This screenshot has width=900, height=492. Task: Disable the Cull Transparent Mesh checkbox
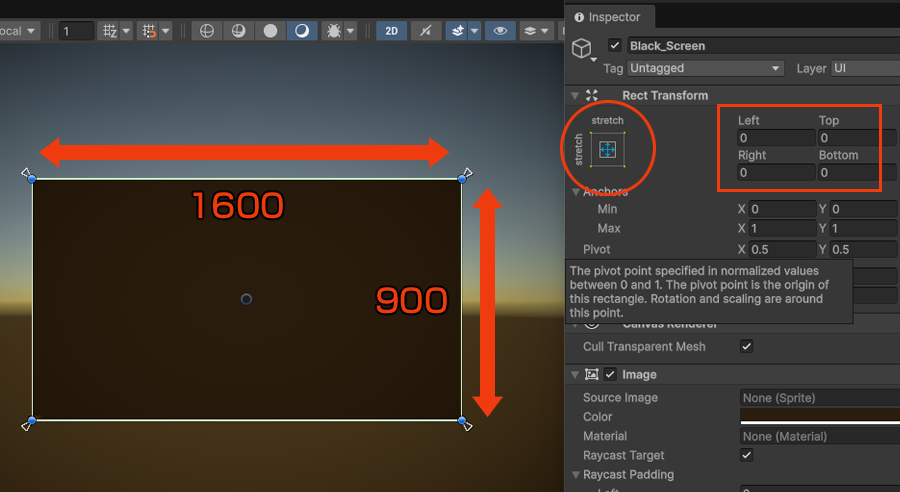tap(746, 347)
